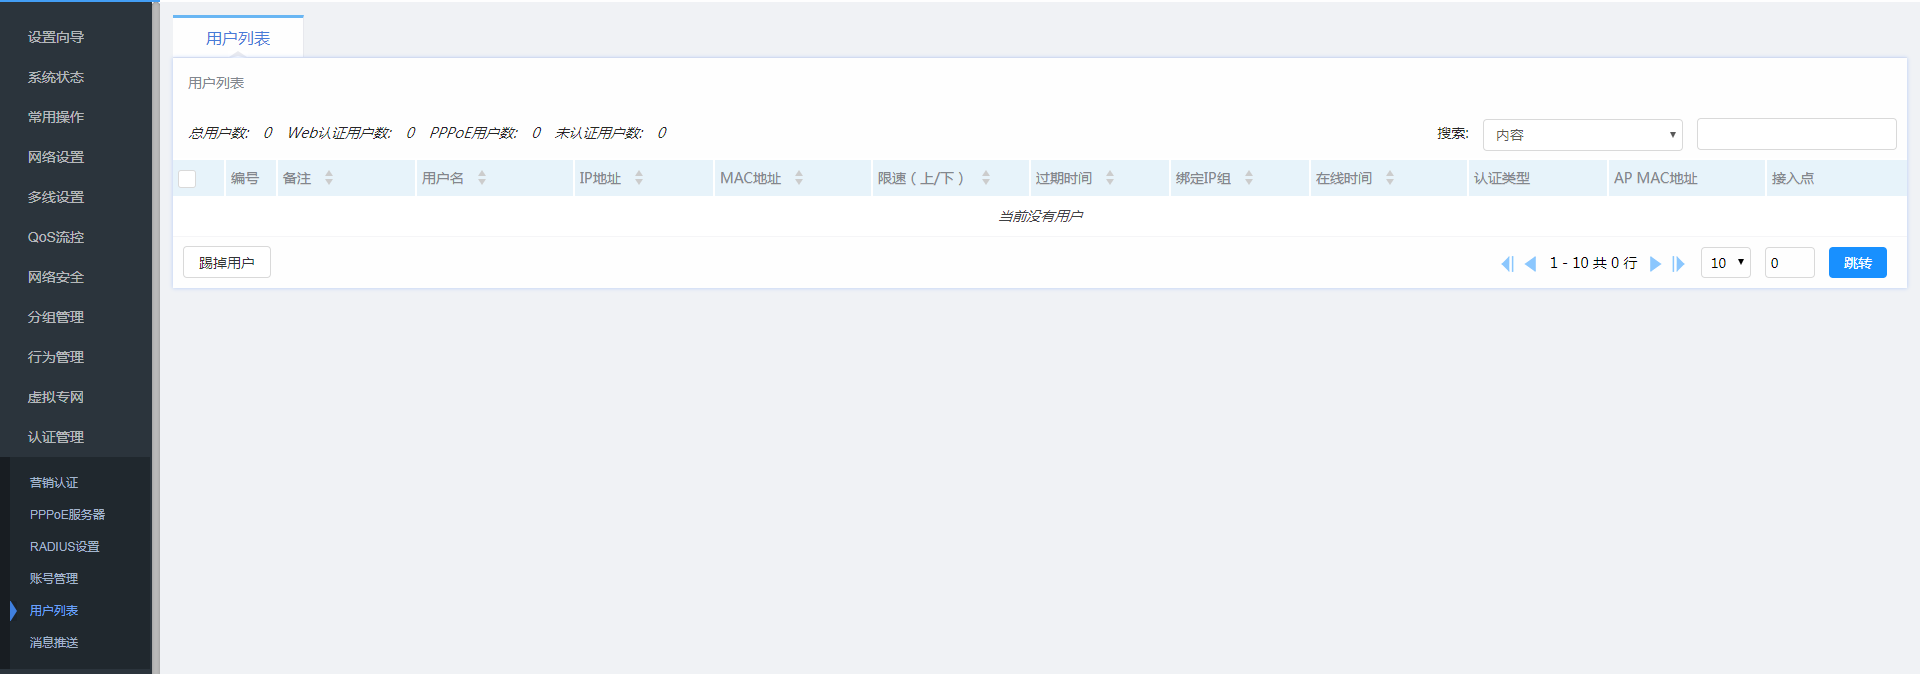This screenshot has height=674, width=1920.
Task: Click the previous page arrow
Action: [x=1530, y=264]
